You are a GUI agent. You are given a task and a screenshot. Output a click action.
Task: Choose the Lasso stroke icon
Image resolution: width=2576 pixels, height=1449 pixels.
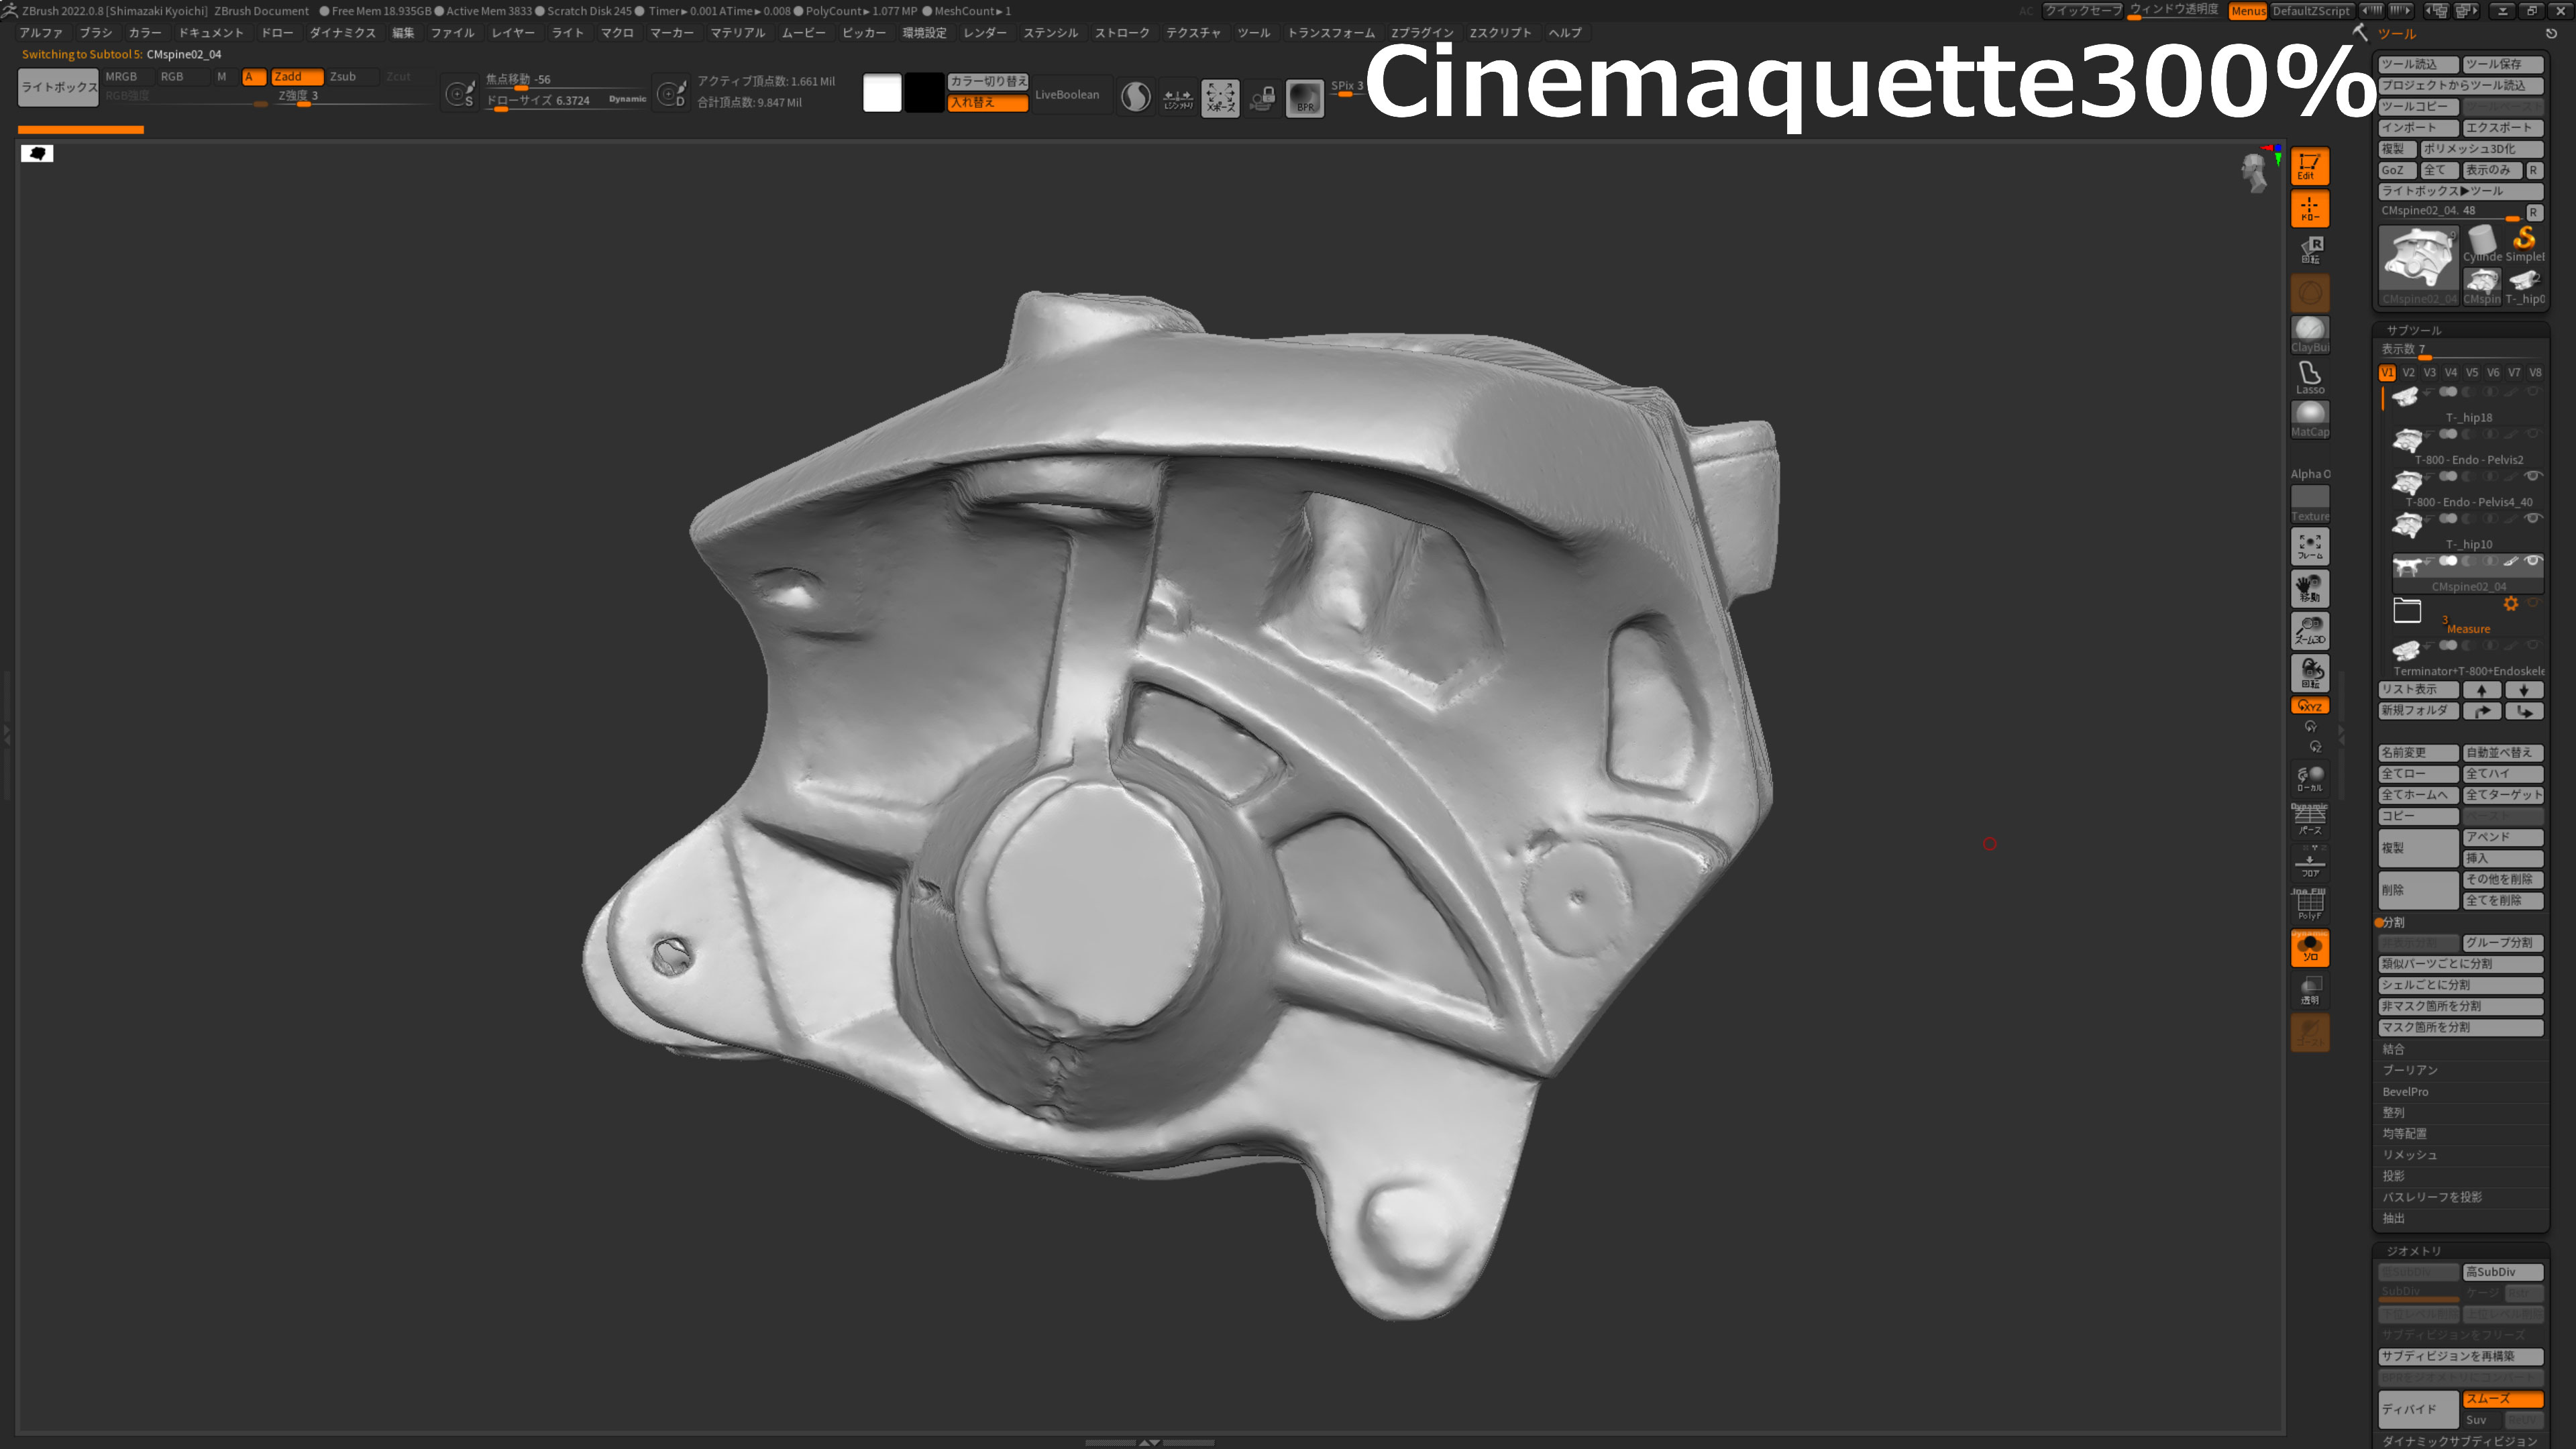click(2309, 376)
